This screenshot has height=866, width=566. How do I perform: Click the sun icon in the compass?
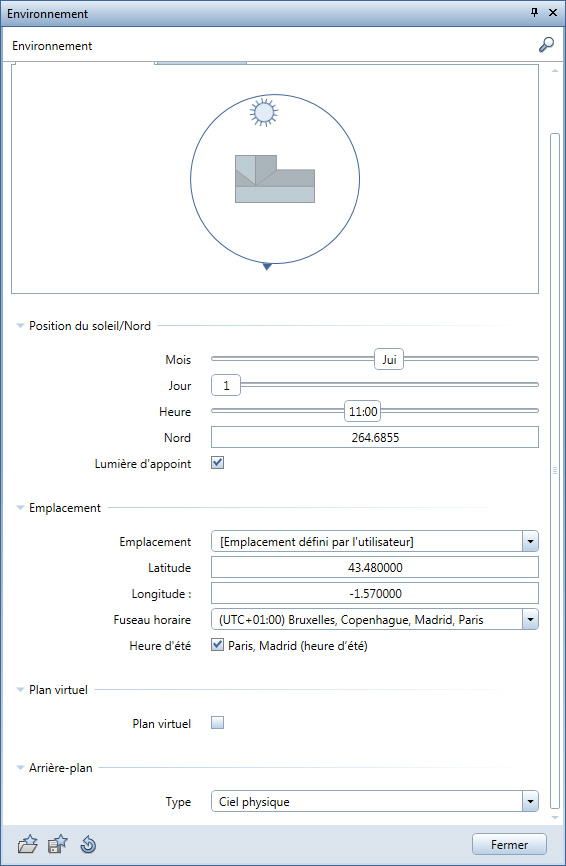pyautogui.click(x=263, y=113)
